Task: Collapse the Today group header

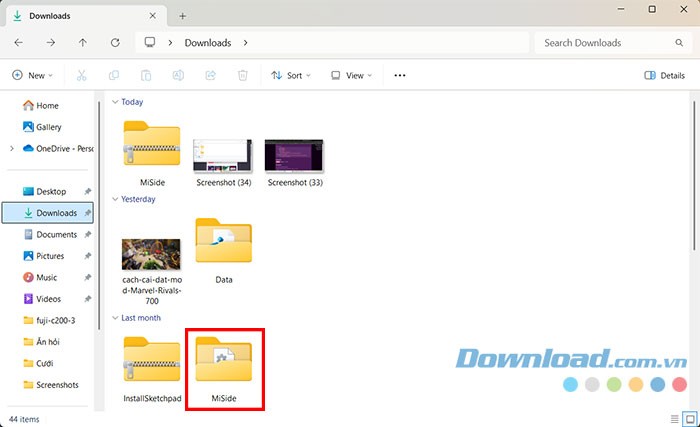Action: click(115, 101)
